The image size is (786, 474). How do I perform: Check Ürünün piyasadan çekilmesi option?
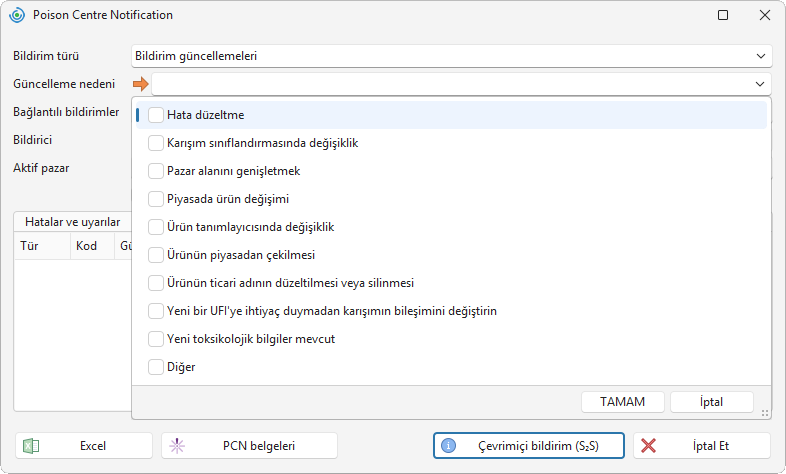point(155,255)
